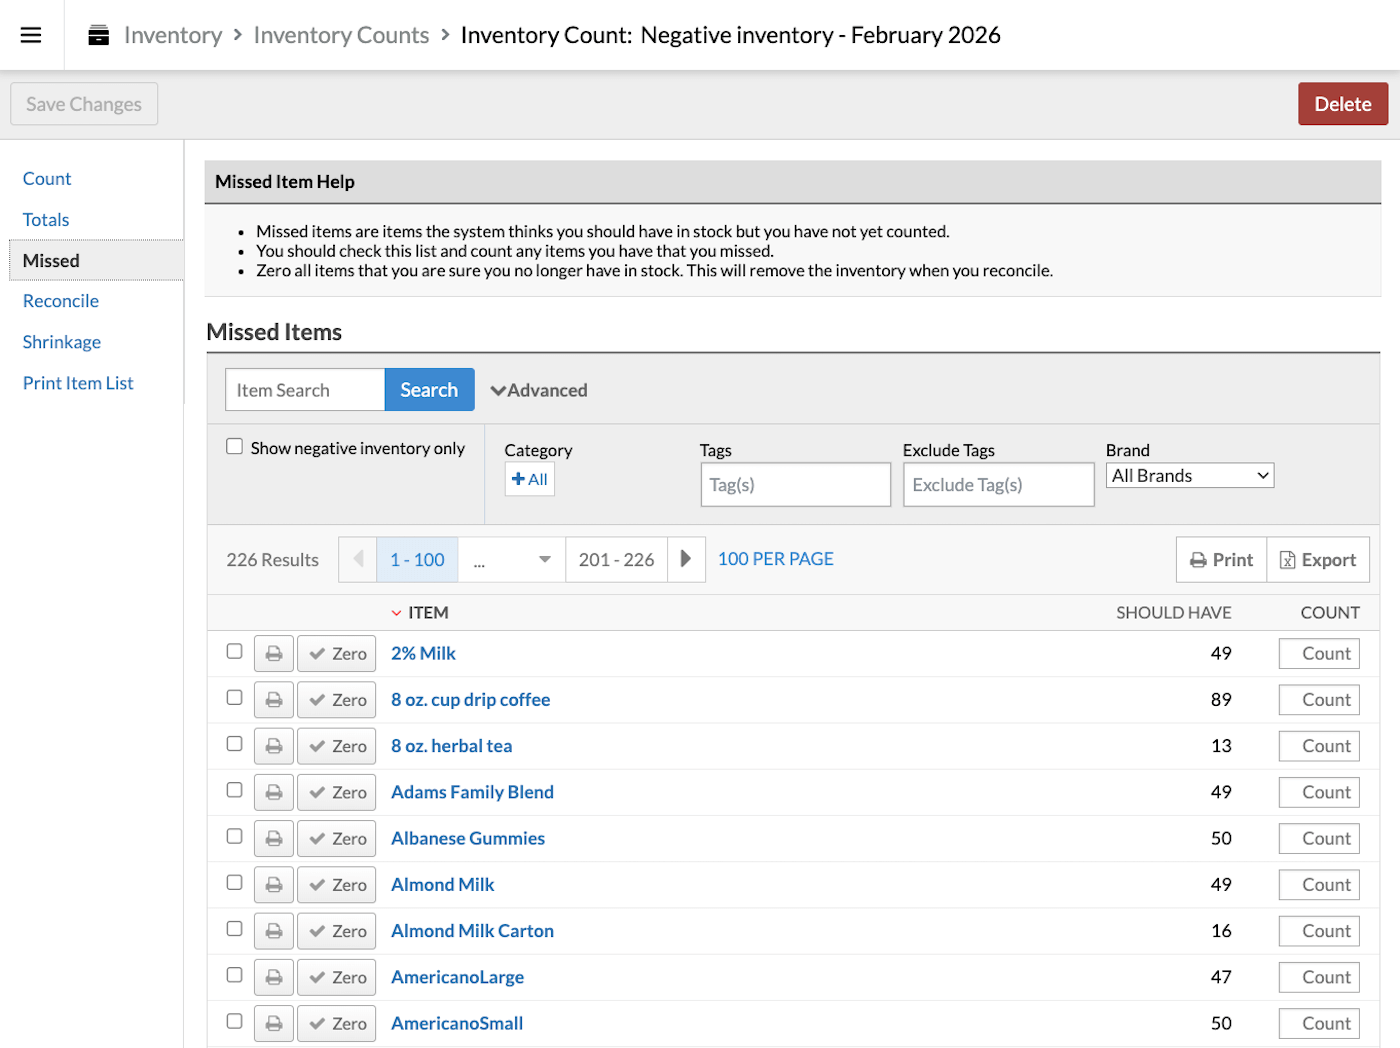Collapse the Advanced search options
Screen dimensions: 1400x1048
click(539, 390)
